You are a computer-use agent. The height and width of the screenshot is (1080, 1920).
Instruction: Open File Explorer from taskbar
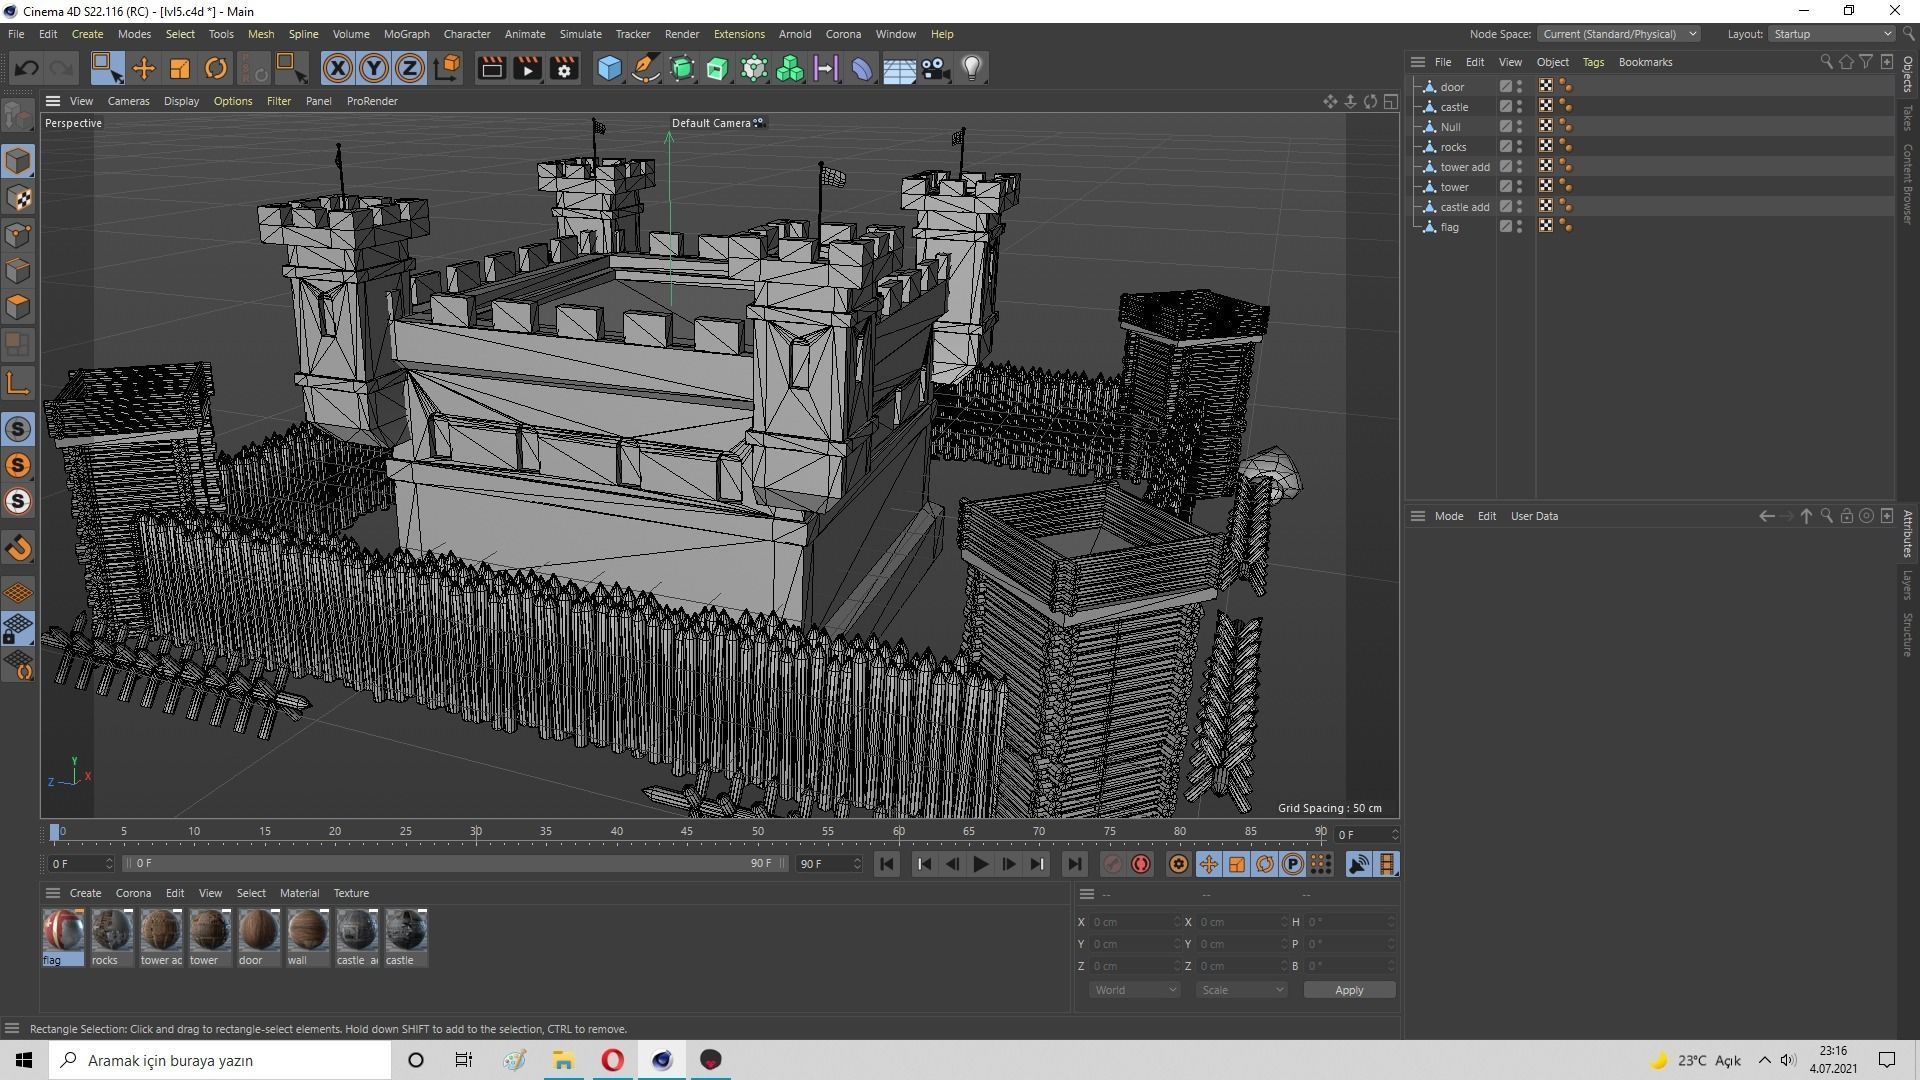pyautogui.click(x=563, y=1060)
